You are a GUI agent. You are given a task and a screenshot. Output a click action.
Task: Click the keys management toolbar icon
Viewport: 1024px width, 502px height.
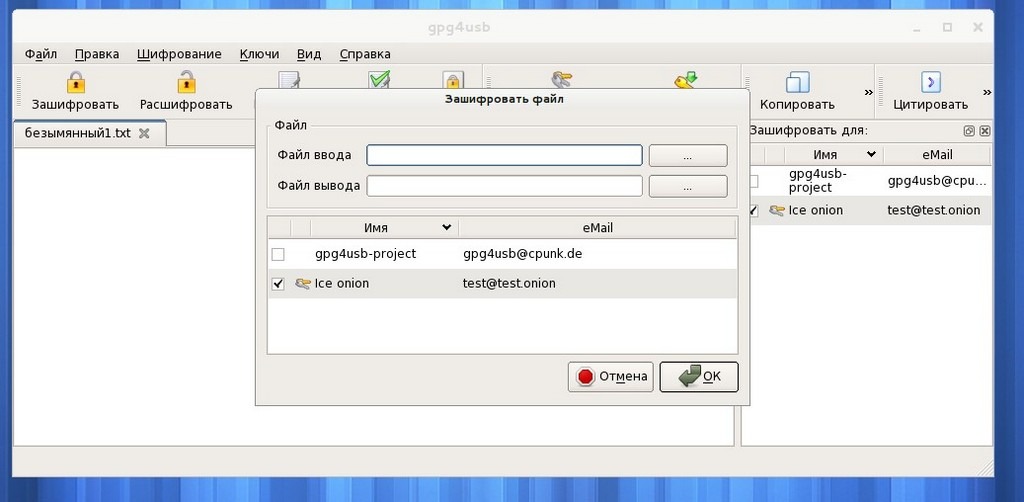(x=560, y=80)
